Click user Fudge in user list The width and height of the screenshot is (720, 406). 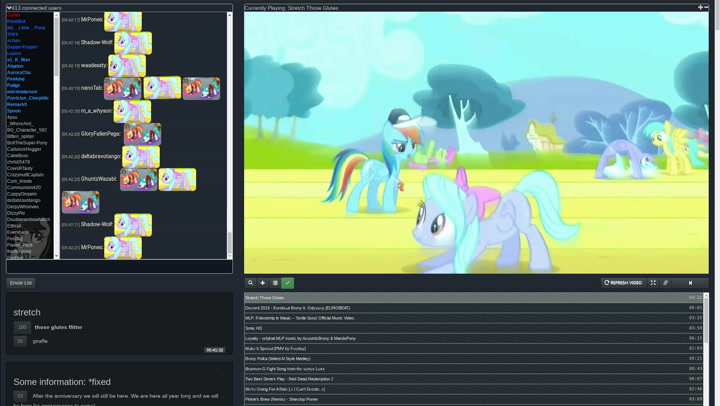click(13, 85)
